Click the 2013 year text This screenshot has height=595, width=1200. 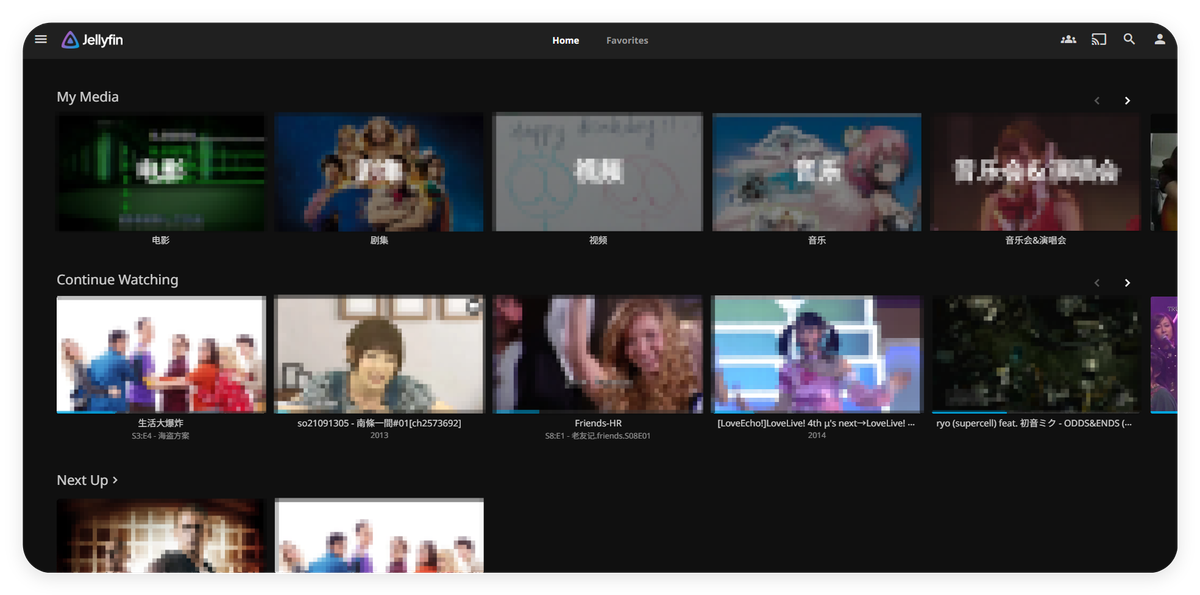pos(379,436)
